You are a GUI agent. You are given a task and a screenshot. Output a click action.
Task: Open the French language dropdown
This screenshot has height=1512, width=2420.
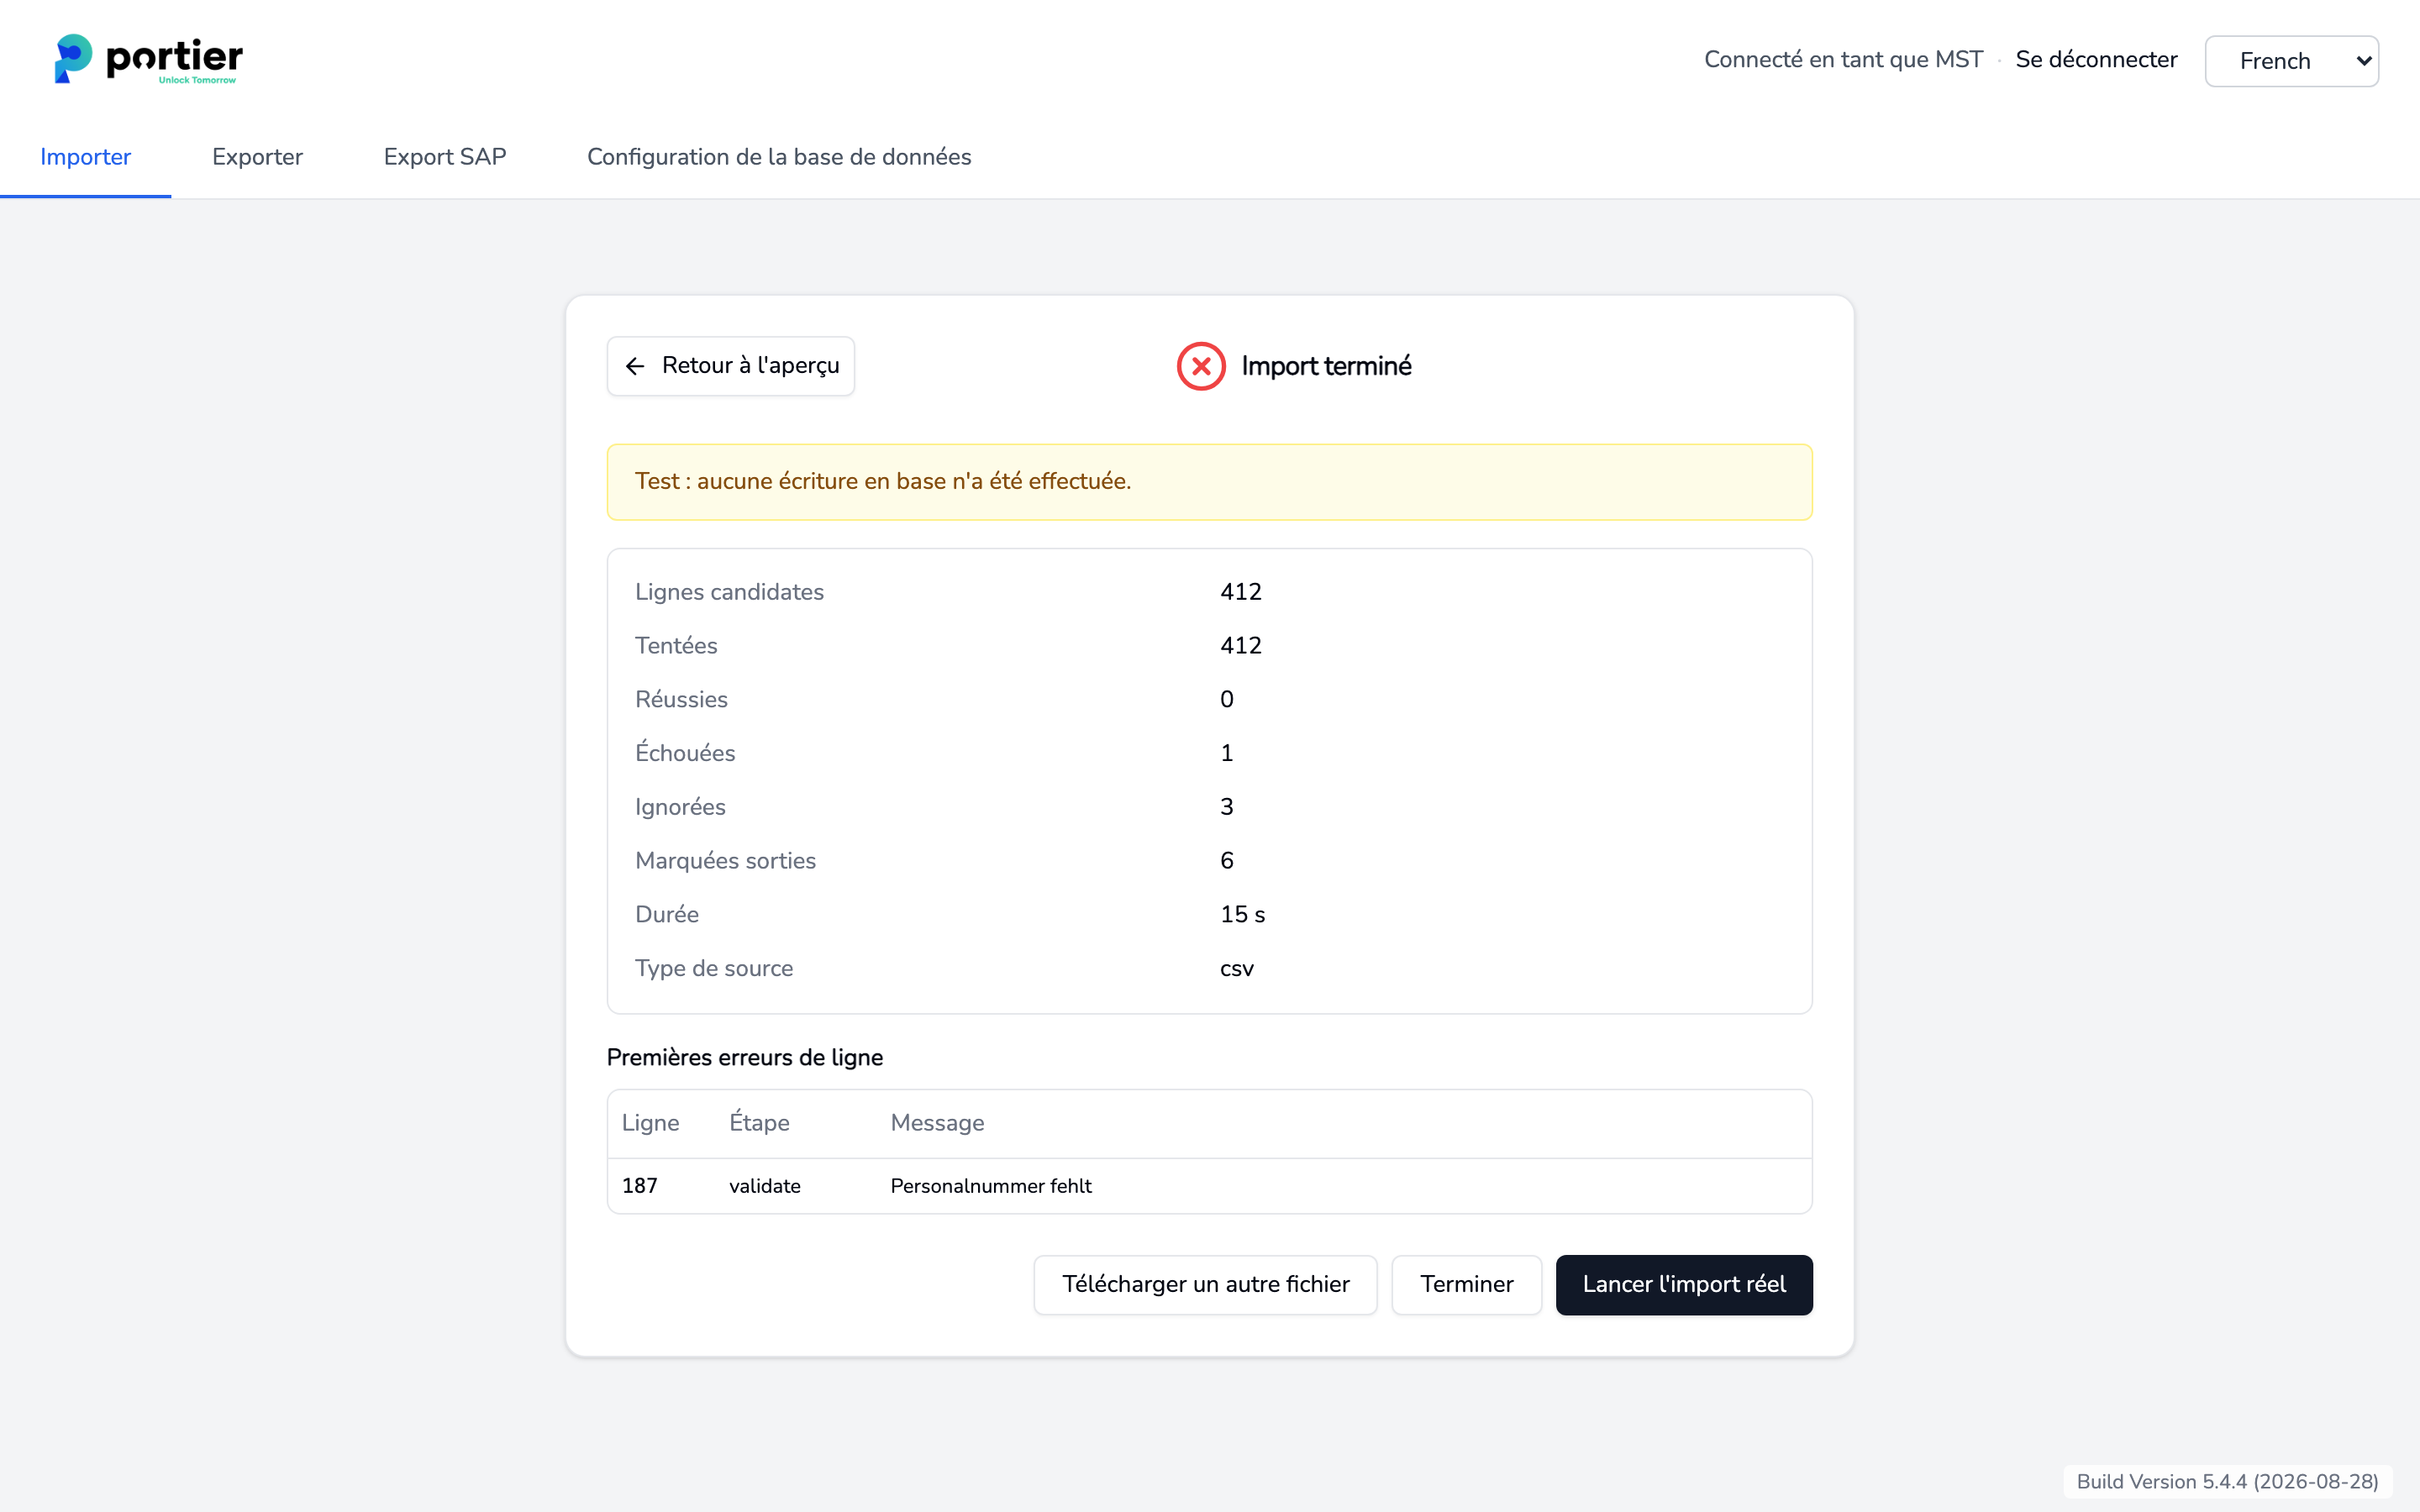(2291, 61)
